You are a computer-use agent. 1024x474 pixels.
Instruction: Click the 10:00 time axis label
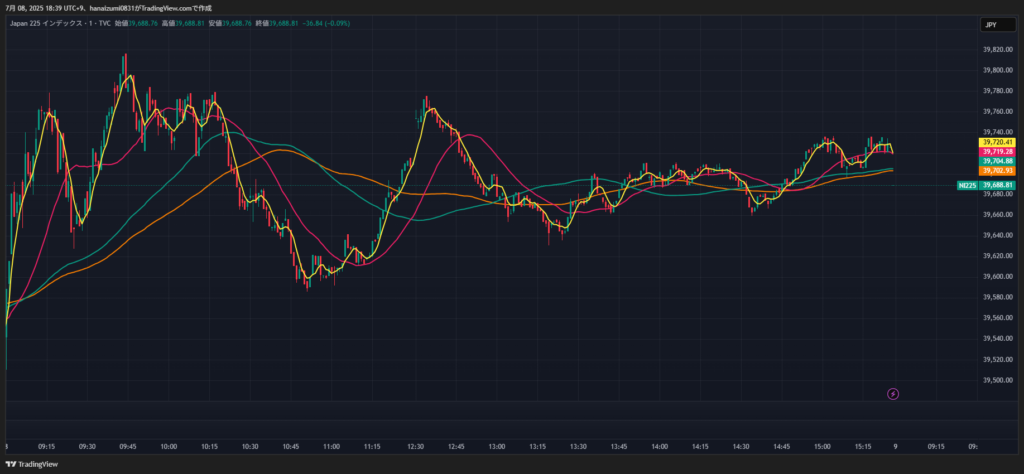[168, 447]
